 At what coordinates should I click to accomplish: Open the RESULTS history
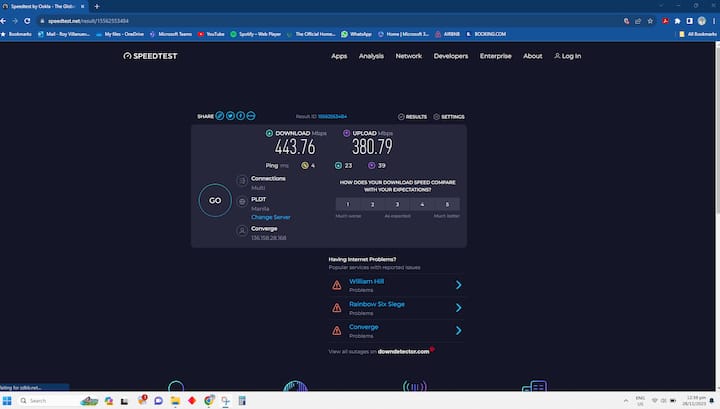412,117
